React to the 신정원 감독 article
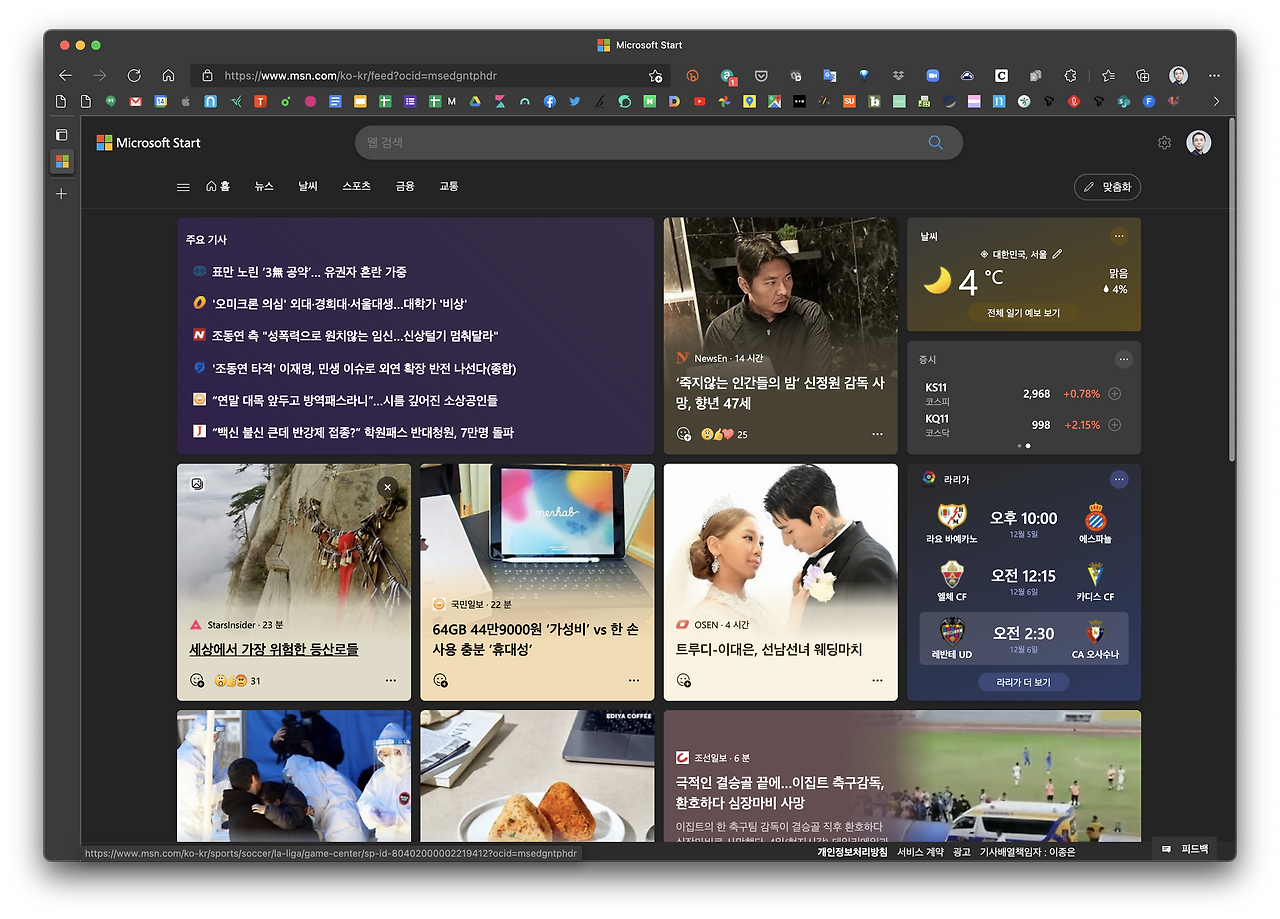Viewport: 1280px width, 919px height. [x=684, y=434]
